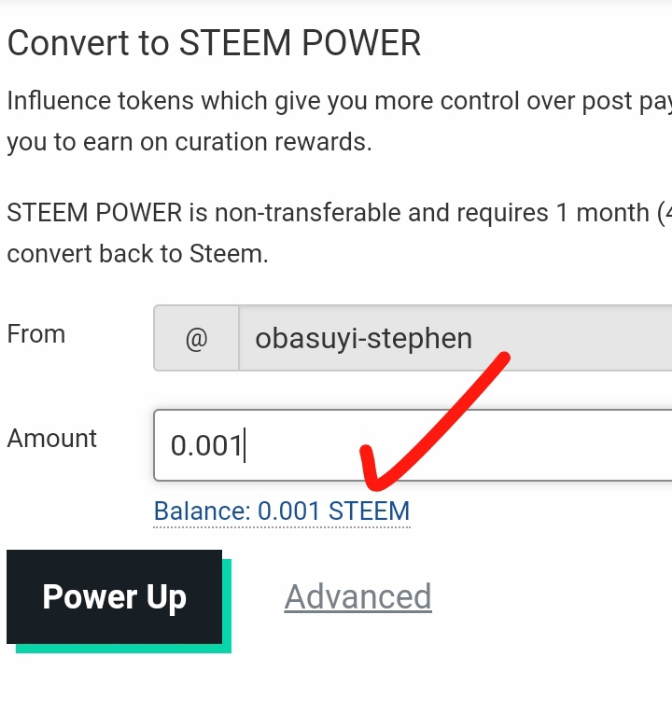Click the word Balance below Amount

coord(201,511)
